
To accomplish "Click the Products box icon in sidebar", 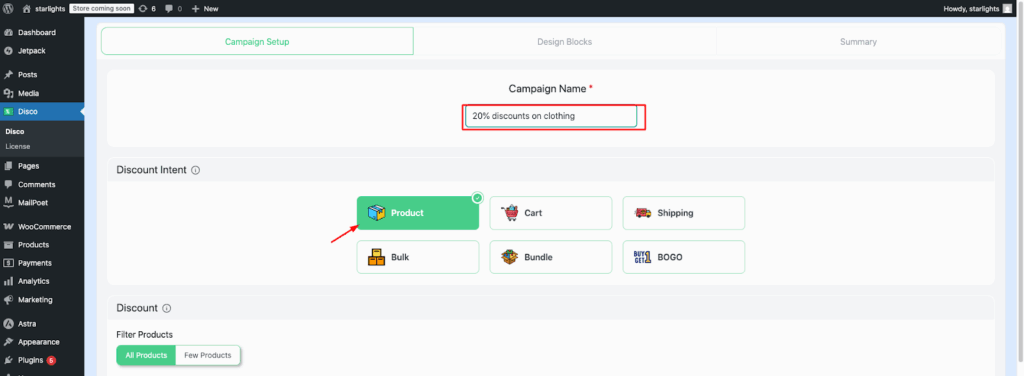I will [8, 245].
